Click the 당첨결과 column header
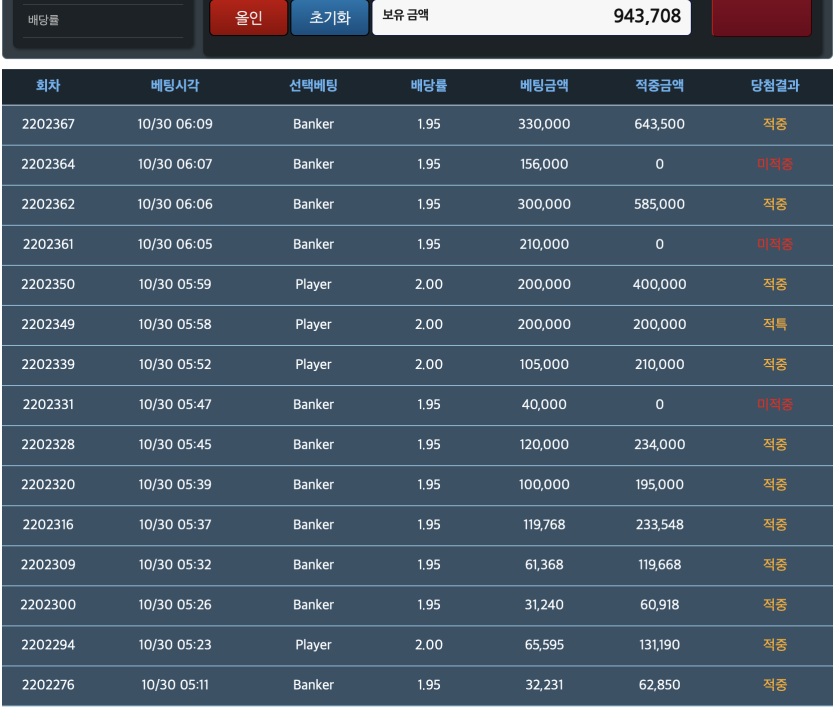This screenshot has height=711, width=835. click(775, 85)
